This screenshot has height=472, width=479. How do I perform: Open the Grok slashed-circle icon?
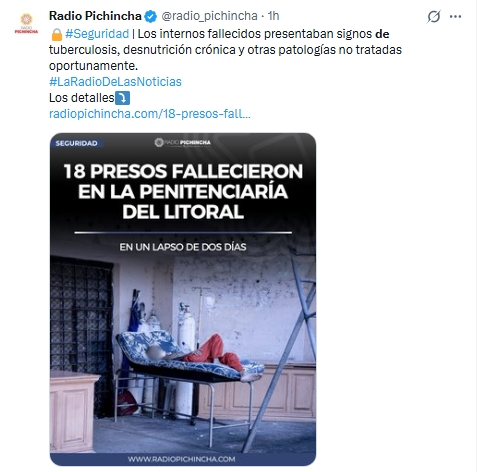433,16
